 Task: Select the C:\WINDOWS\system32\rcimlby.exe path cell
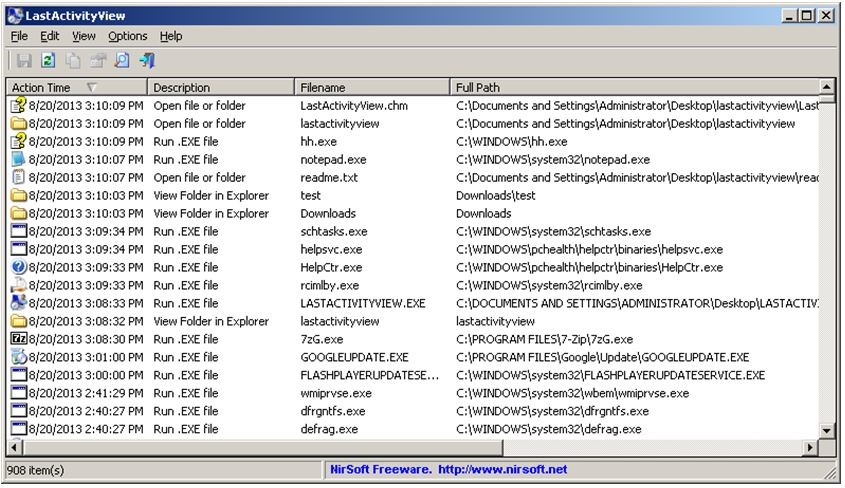(x=549, y=285)
